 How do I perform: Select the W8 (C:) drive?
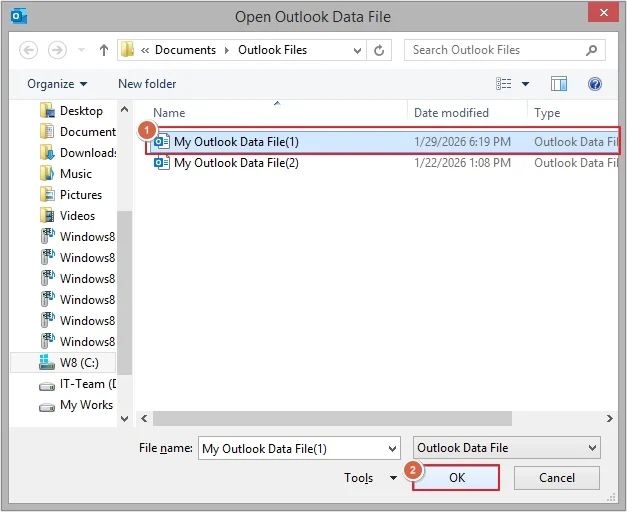coord(63,362)
